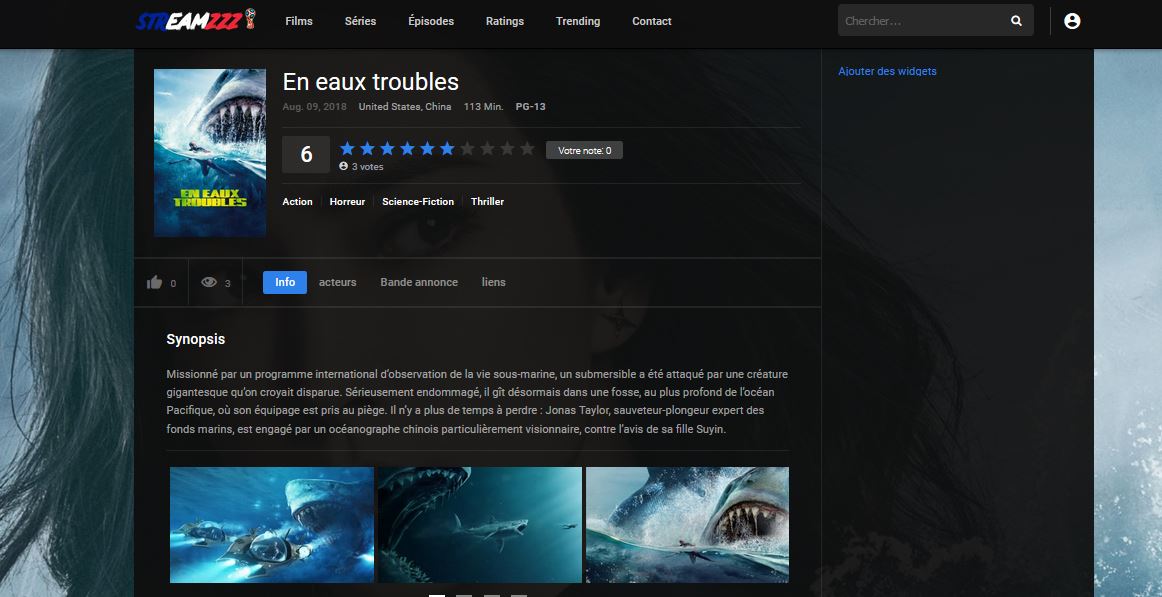Image resolution: width=1162 pixels, height=597 pixels.
Task: Rate the film six stars
Action: coord(447,149)
